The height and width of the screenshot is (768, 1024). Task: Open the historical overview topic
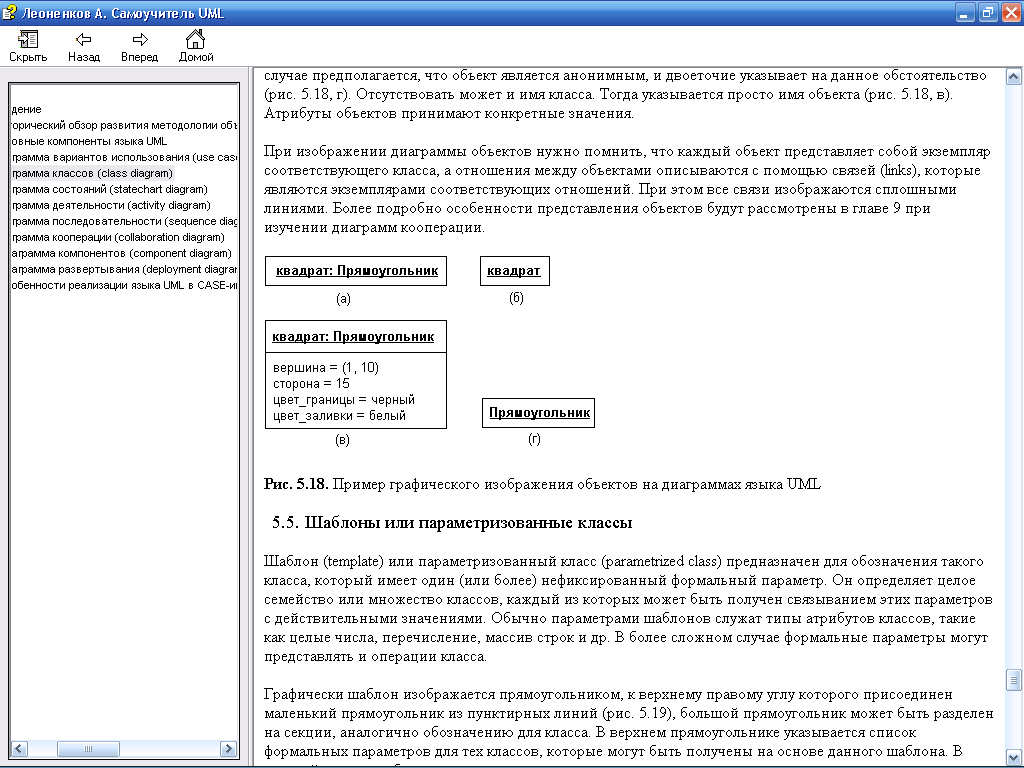click(124, 125)
